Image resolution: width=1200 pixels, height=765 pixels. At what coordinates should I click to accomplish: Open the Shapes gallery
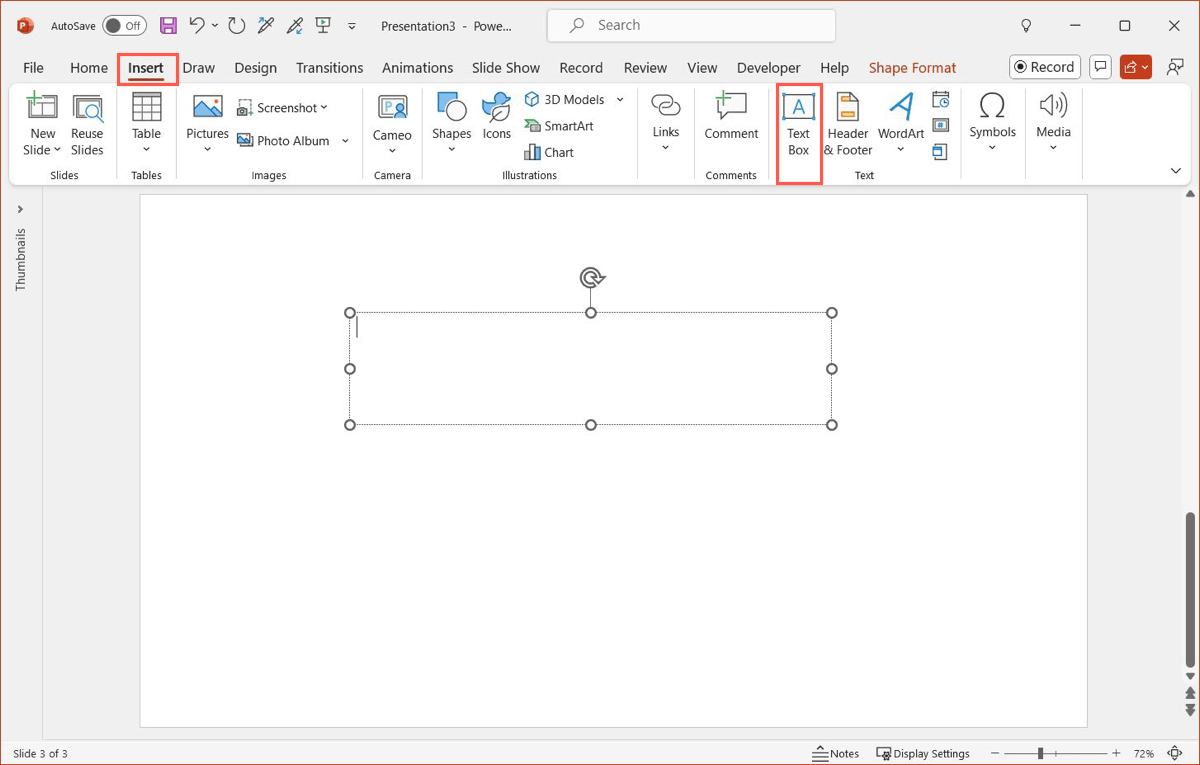pyautogui.click(x=451, y=124)
